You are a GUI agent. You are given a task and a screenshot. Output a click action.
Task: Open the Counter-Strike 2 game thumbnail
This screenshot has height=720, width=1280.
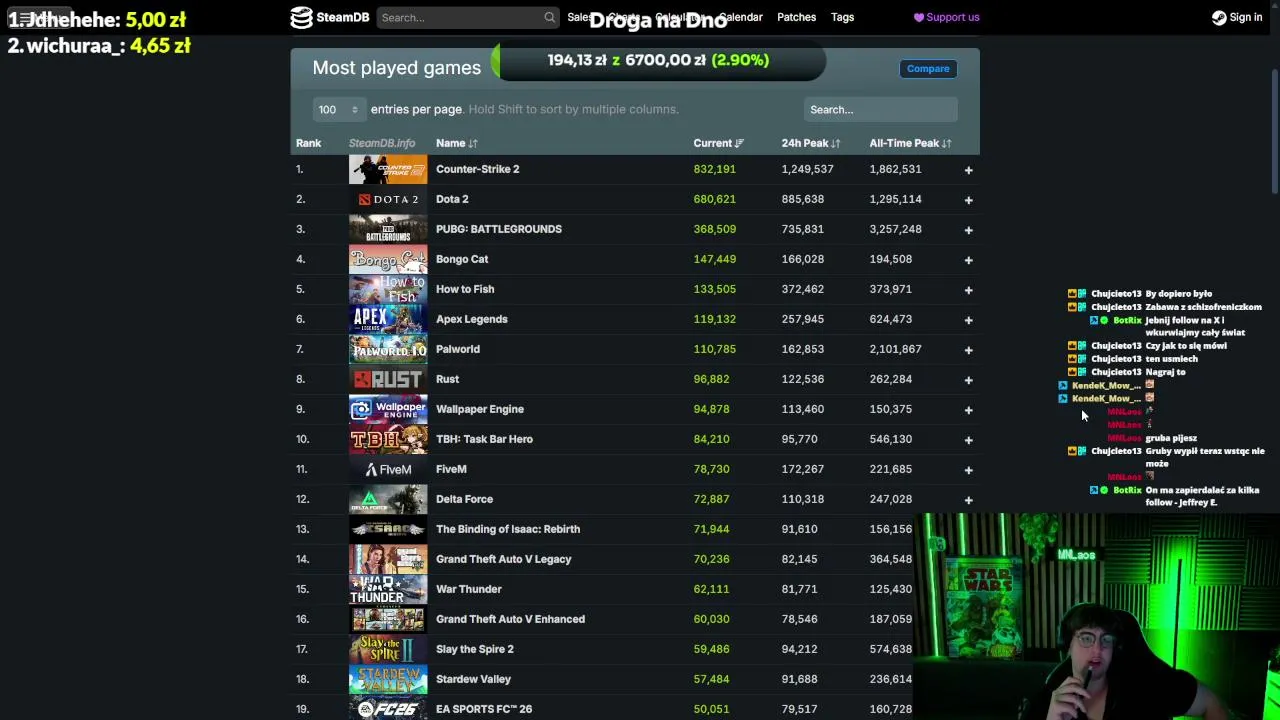(x=388, y=169)
